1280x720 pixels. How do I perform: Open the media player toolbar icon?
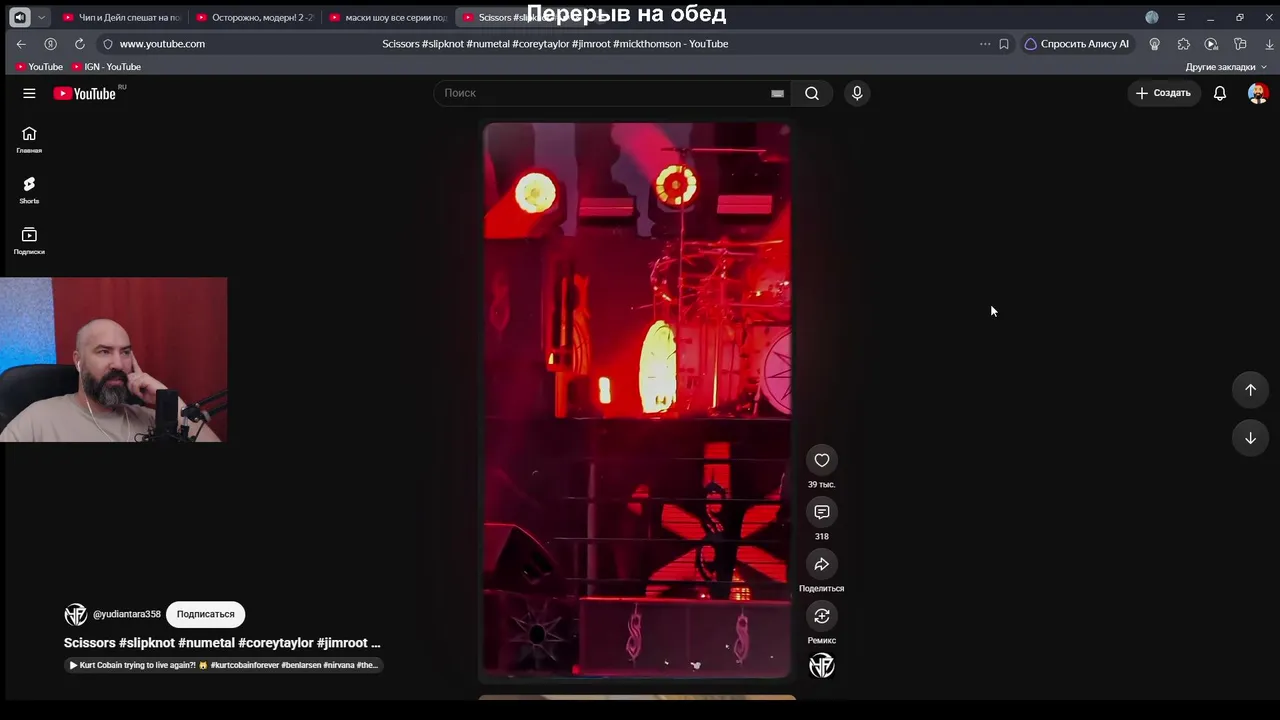coord(1211,44)
